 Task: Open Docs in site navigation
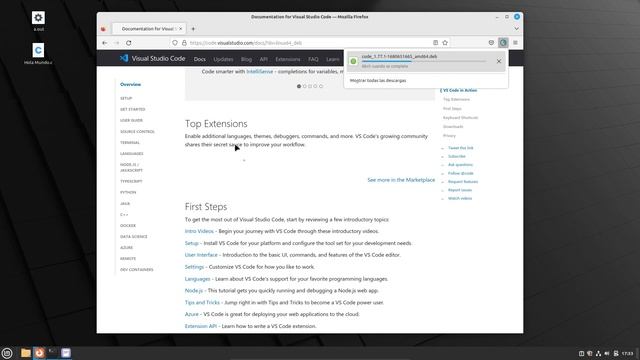(x=200, y=59)
